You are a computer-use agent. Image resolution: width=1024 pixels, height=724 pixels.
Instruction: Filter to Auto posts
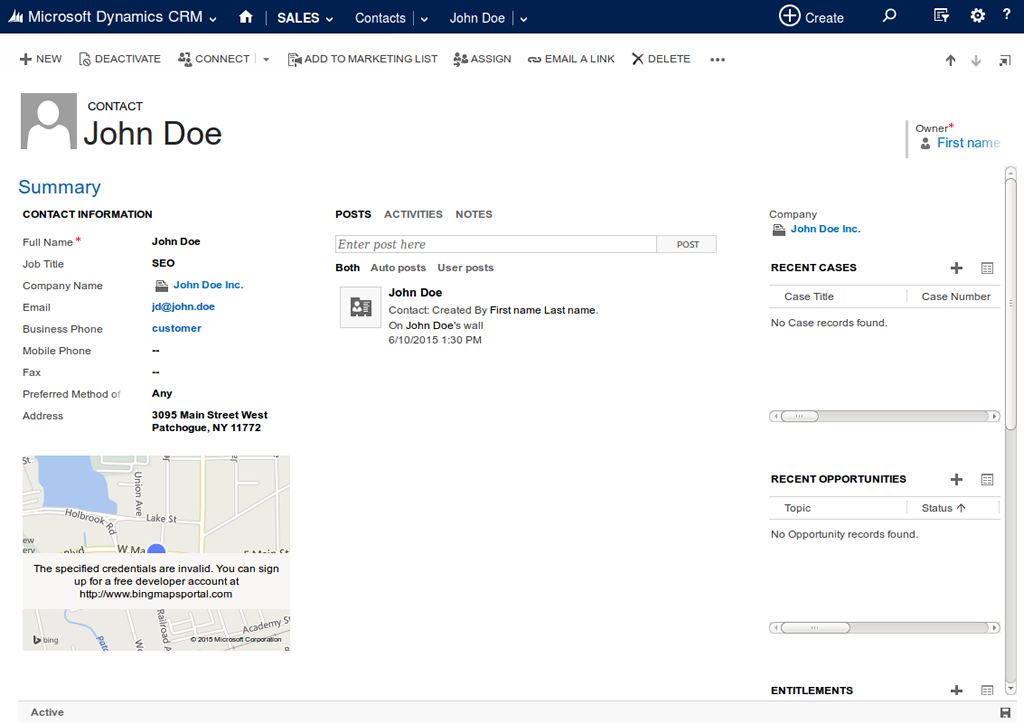point(398,268)
